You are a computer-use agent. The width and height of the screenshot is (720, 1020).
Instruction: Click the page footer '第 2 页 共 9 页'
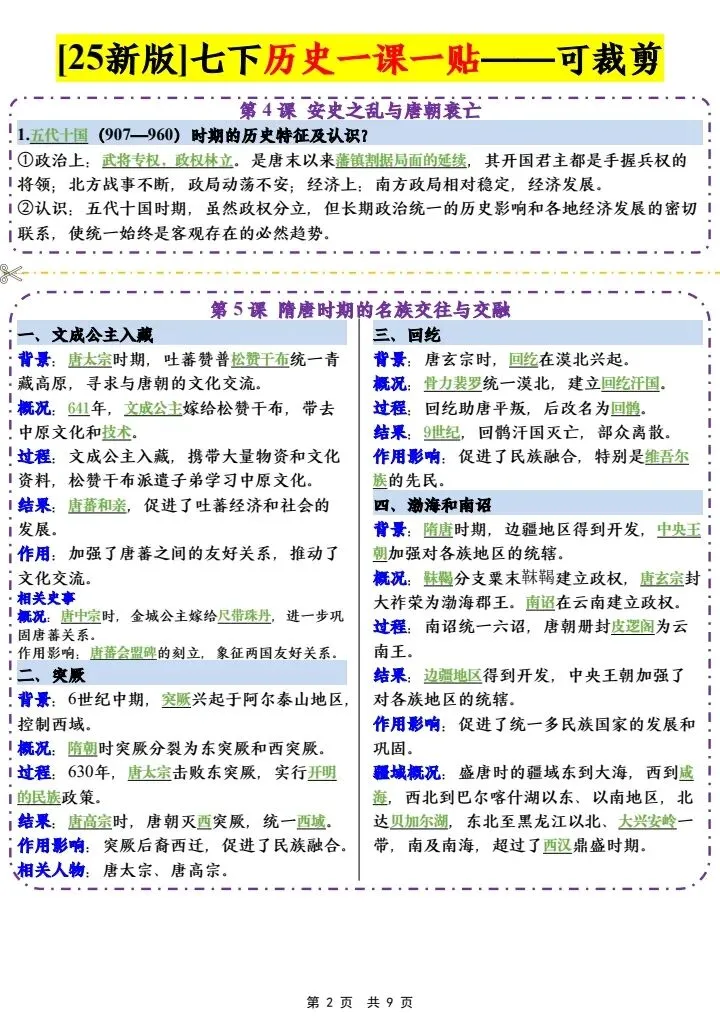tap(360, 1002)
